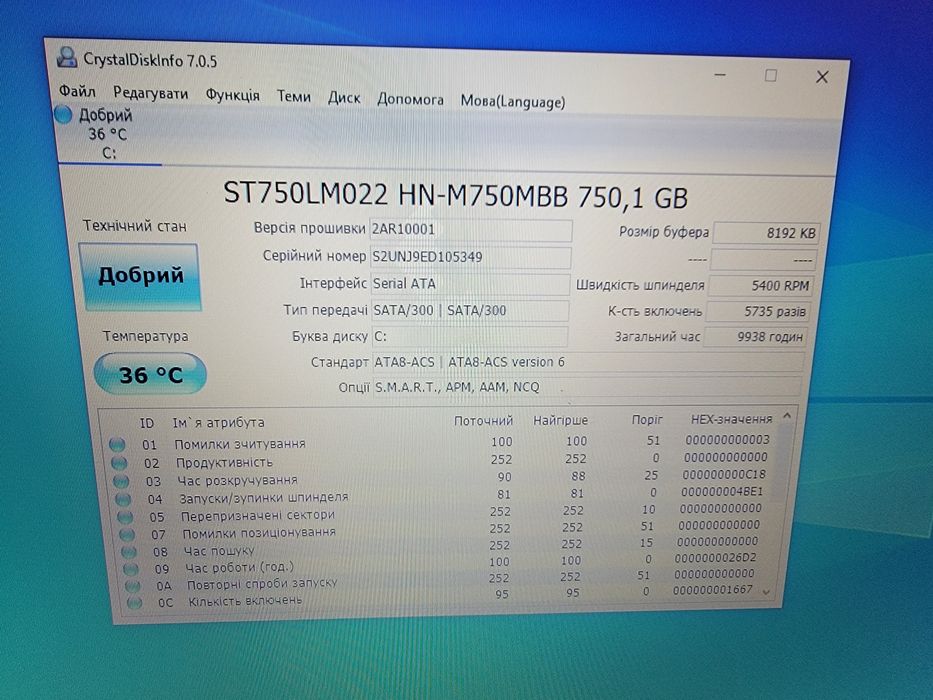Click HEX value 000000000C18
Image resolution: width=933 pixels, height=700 pixels.
pyautogui.click(x=724, y=474)
